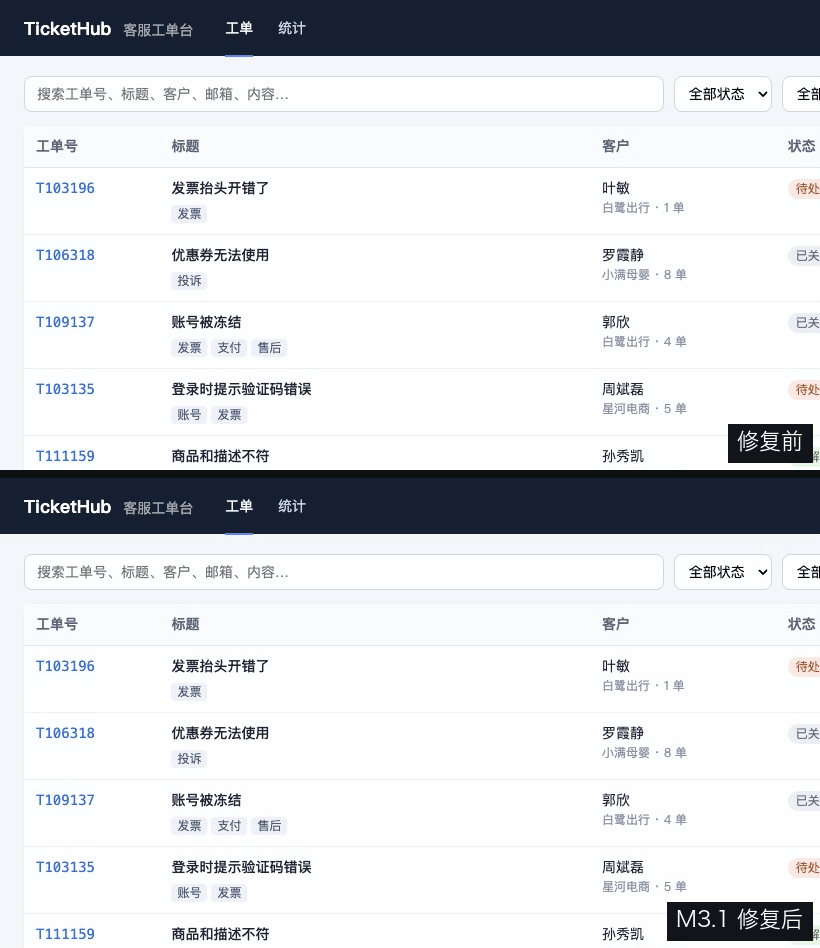Open ticket T103196 in the 修复后 panel
This screenshot has width=820, height=948.
65,666
